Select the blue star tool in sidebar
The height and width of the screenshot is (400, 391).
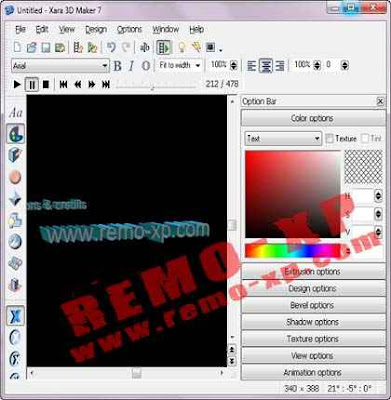(x=15, y=199)
